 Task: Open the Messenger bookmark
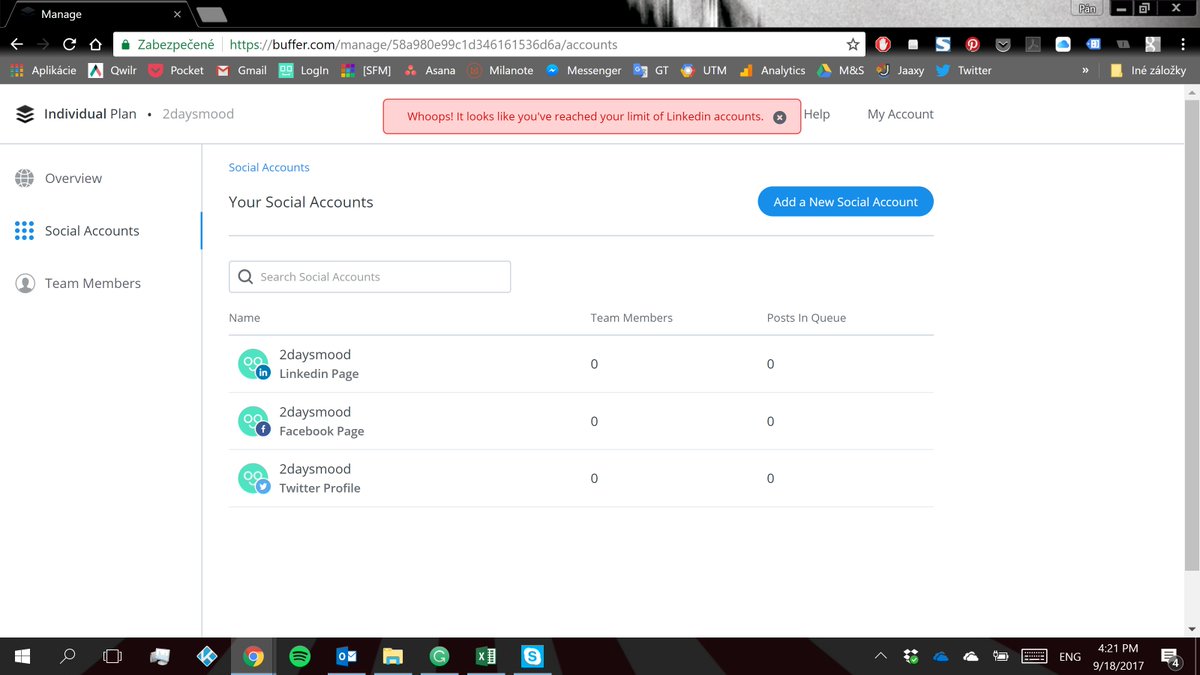point(583,70)
